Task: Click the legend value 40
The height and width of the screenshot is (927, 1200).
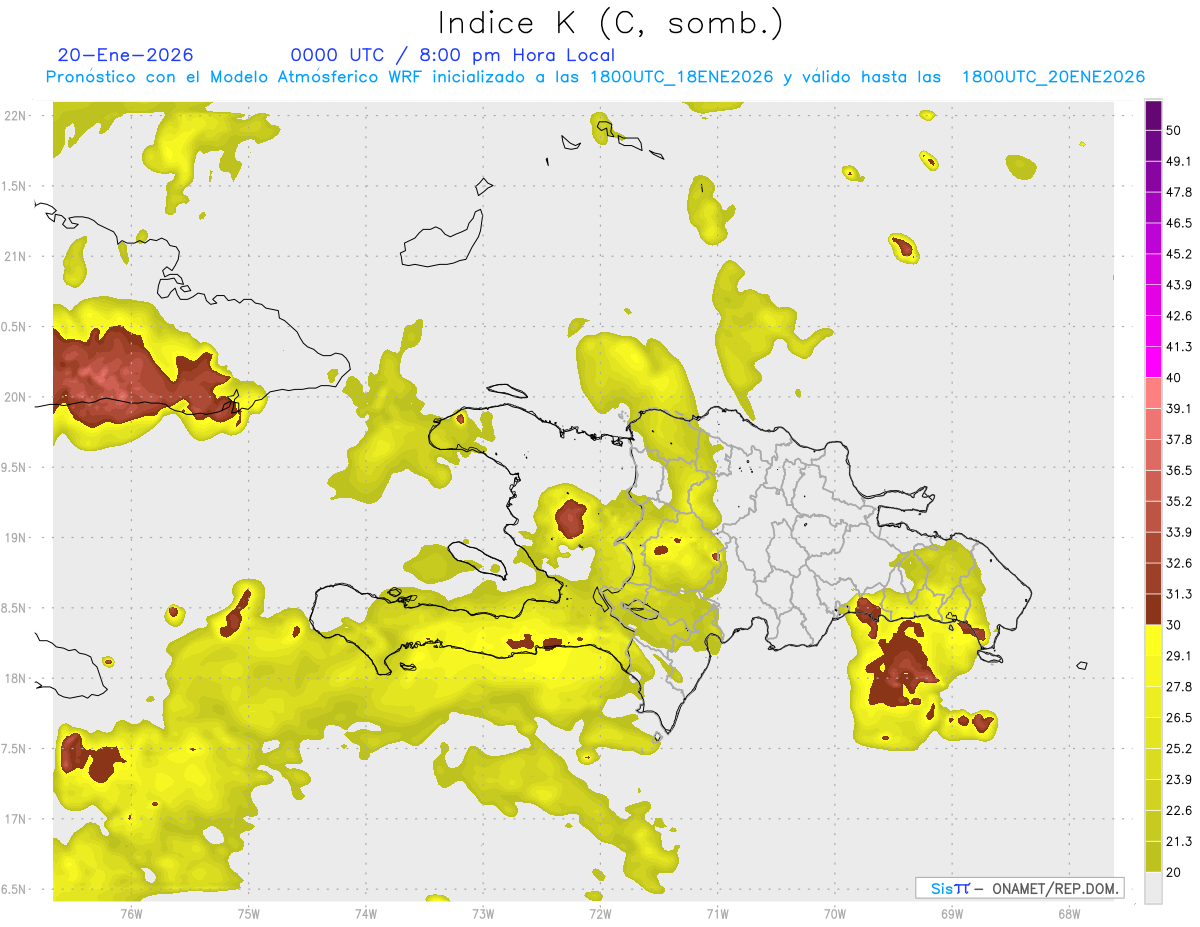Action: pyautogui.click(x=1175, y=378)
